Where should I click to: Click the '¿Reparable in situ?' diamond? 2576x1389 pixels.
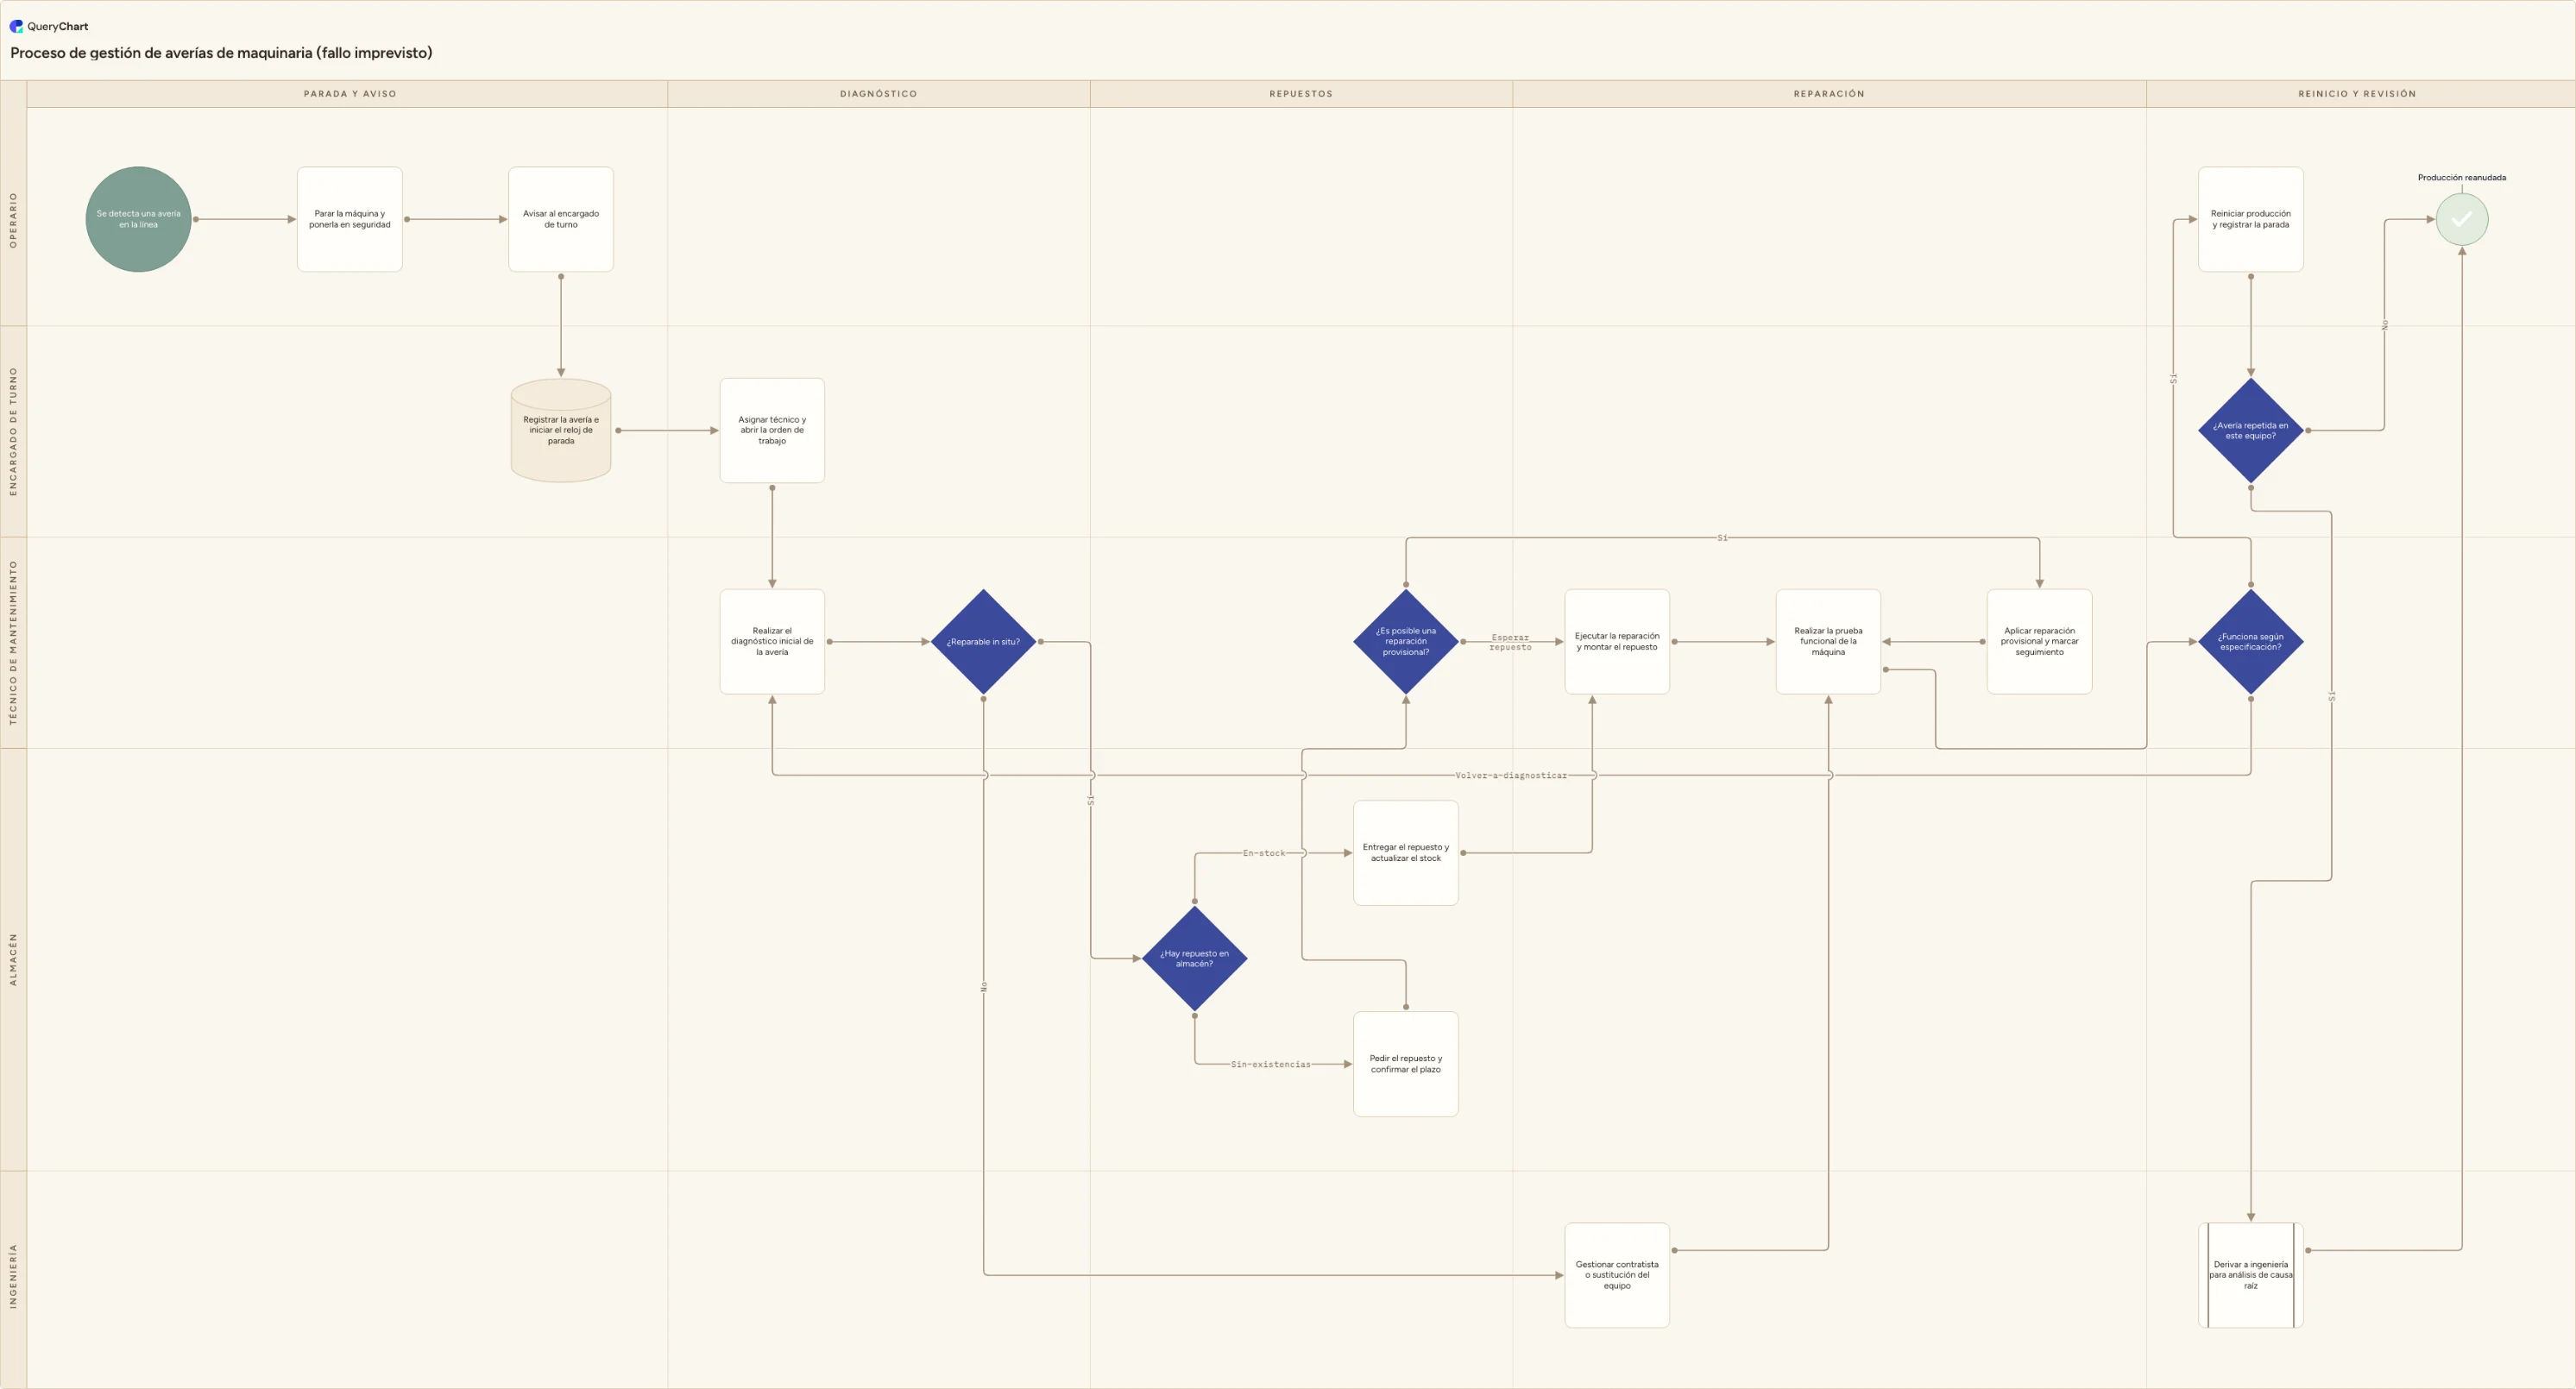tap(983, 641)
